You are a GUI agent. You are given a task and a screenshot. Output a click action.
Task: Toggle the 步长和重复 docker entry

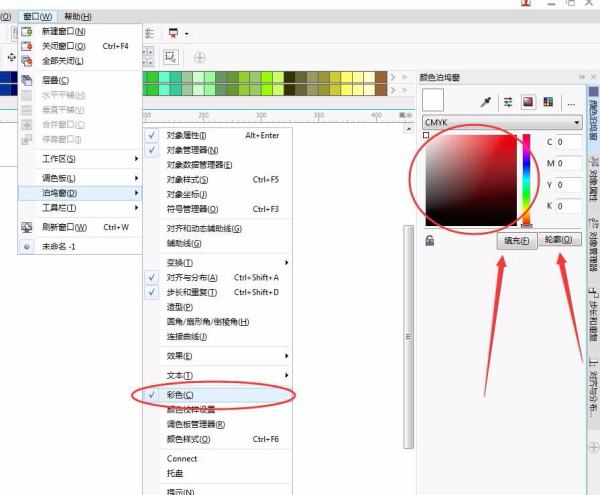[218, 293]
